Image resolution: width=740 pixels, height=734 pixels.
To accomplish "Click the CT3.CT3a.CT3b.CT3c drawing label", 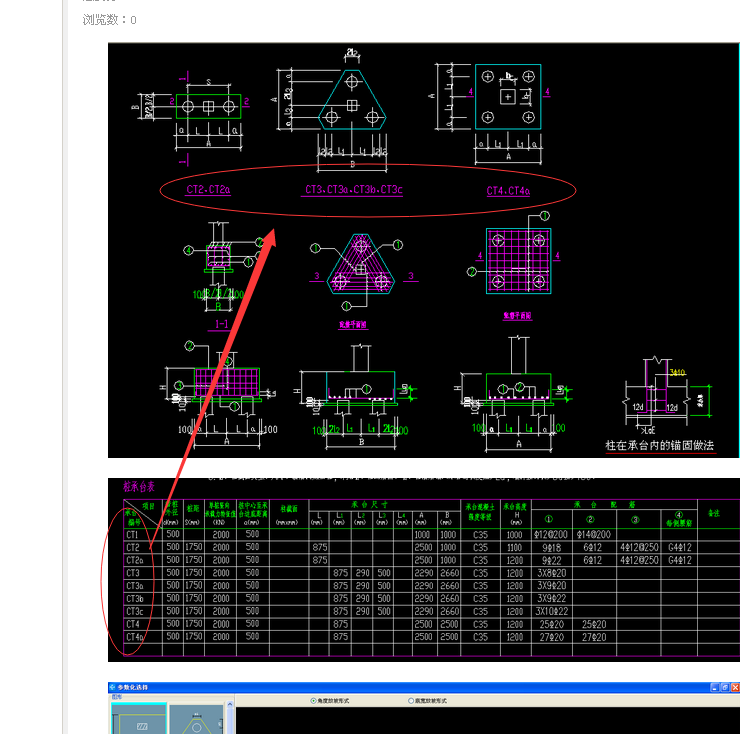I will (x=353, y=190).
